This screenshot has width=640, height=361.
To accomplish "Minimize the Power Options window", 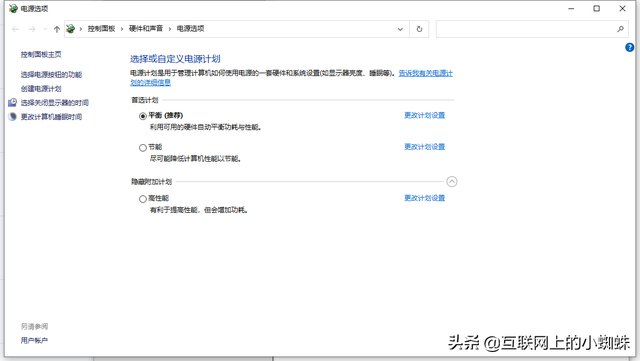I will click(x=571, y=9).
